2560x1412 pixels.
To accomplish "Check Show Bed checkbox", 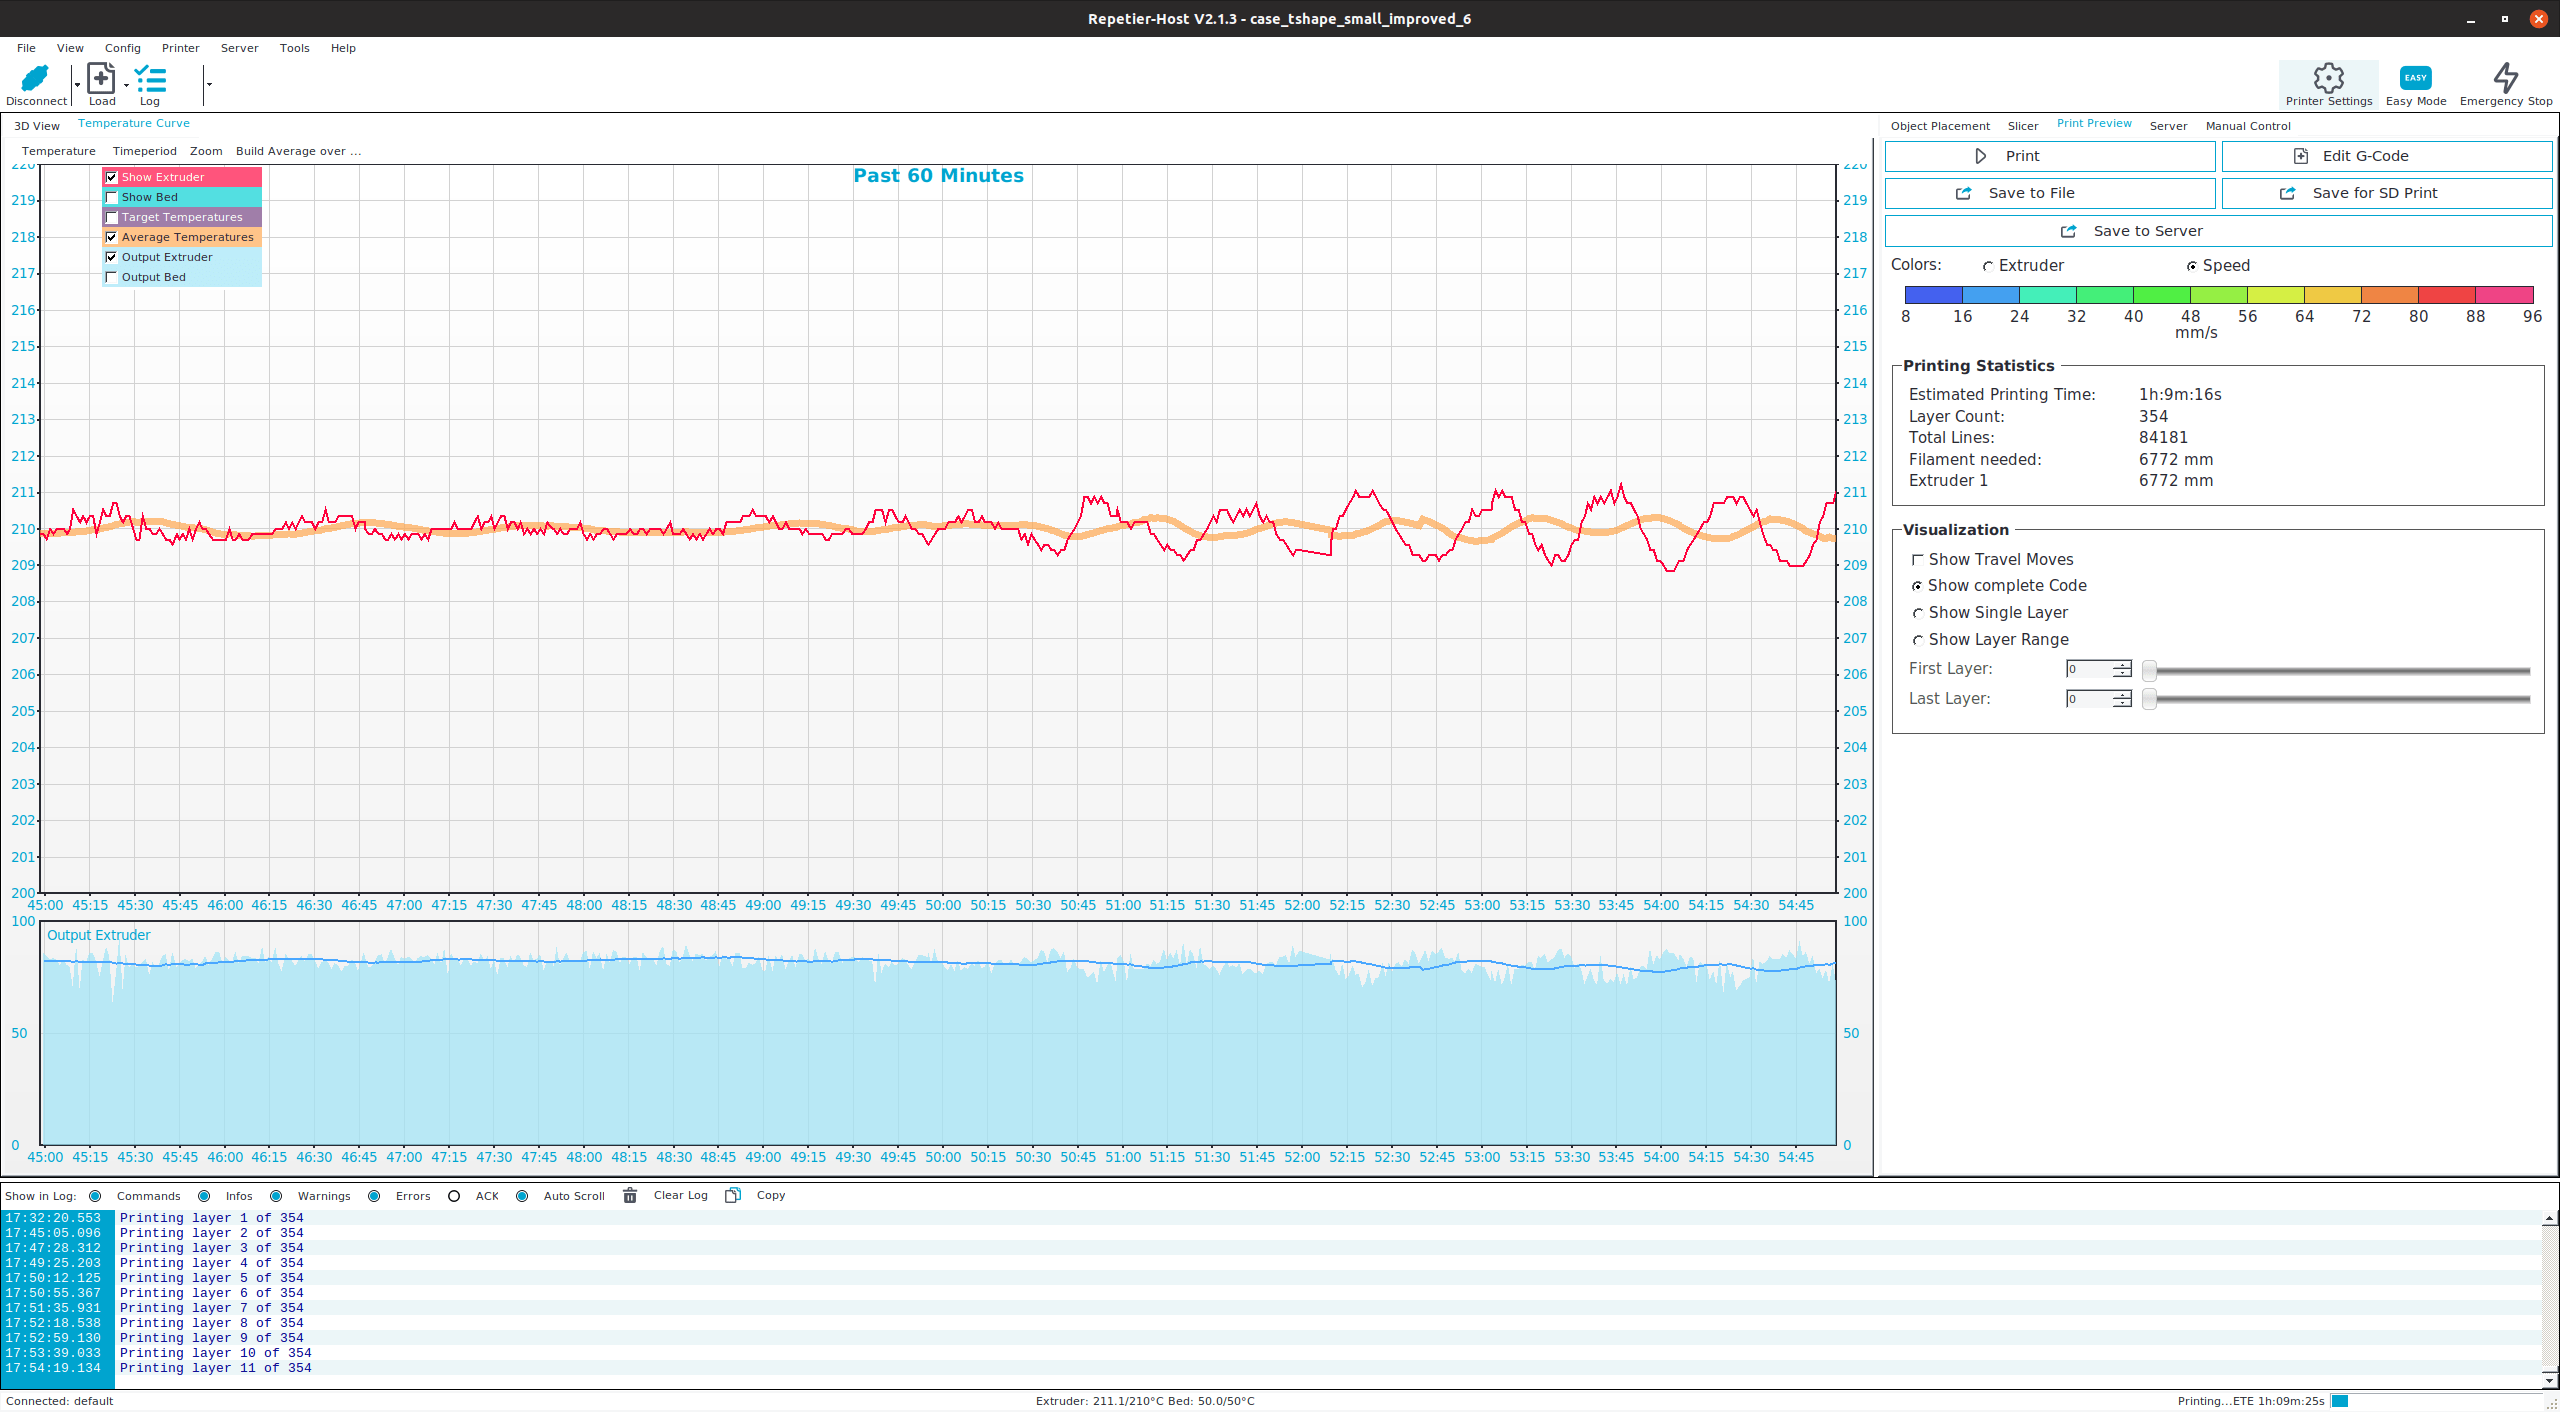I will pos(112,197).
